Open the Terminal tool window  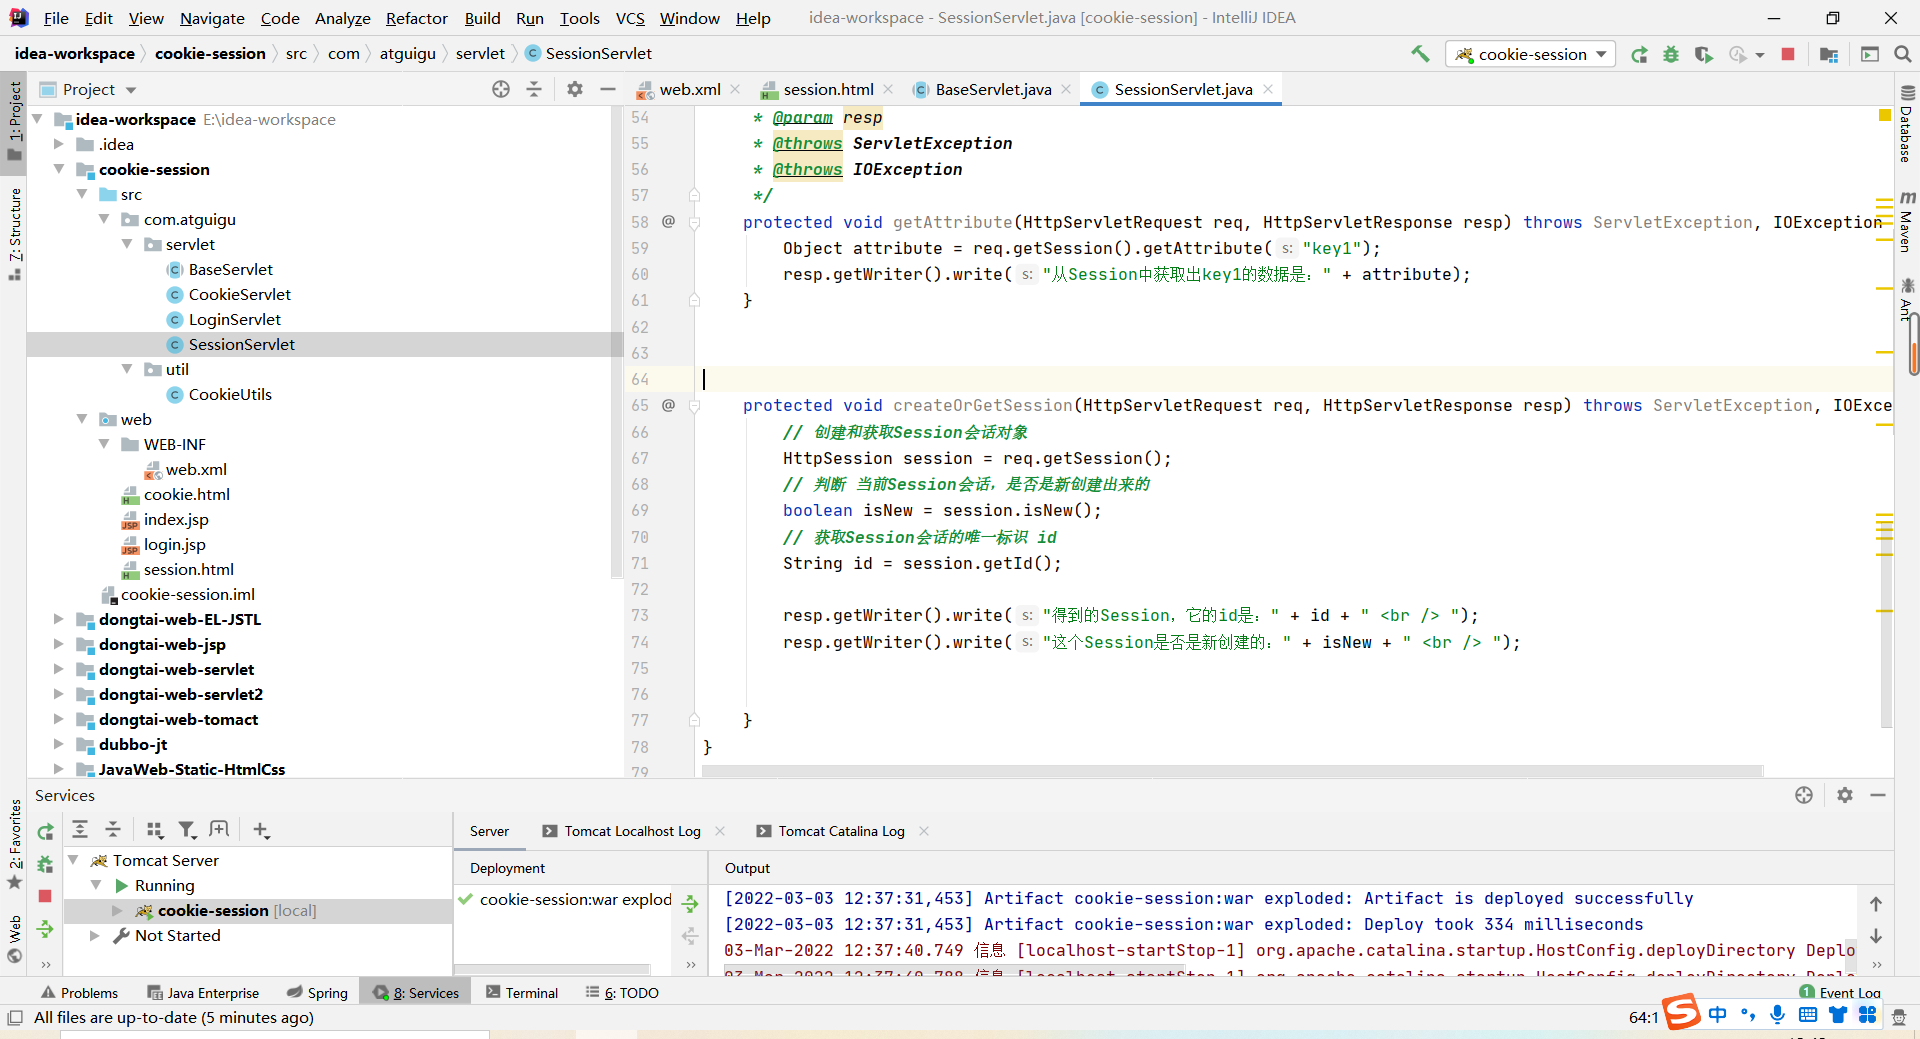click(x=522, y=992)
